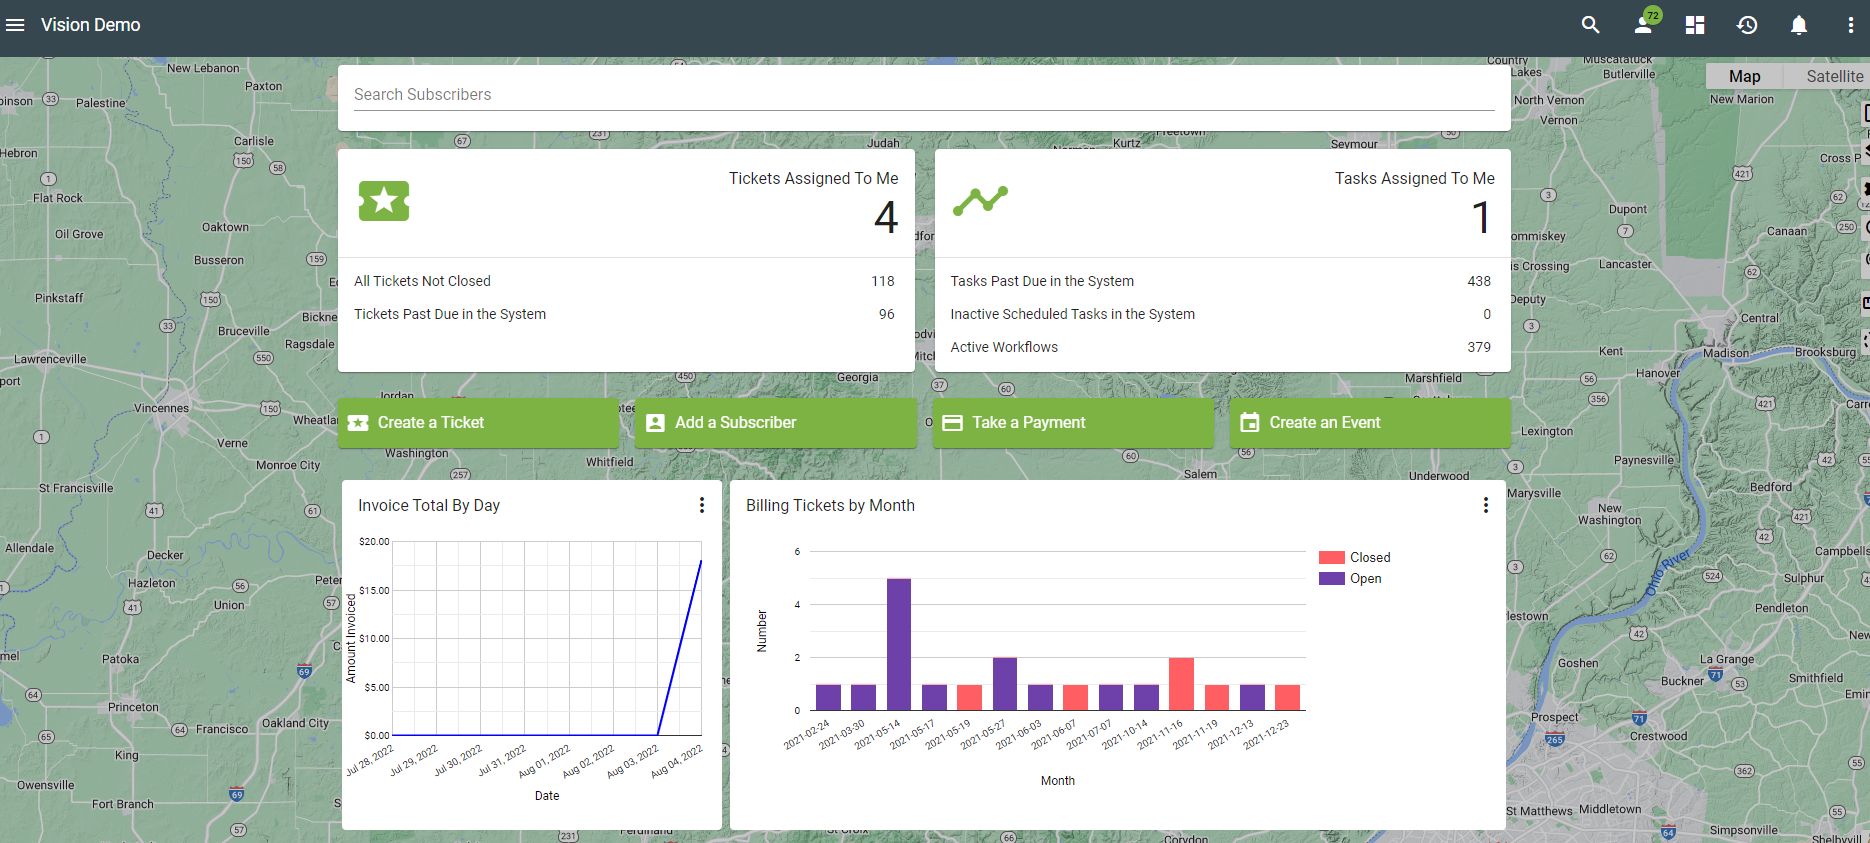Click Take a Payment button
The width and height of the screenshot is (1870, 843).
point(1073,423)
